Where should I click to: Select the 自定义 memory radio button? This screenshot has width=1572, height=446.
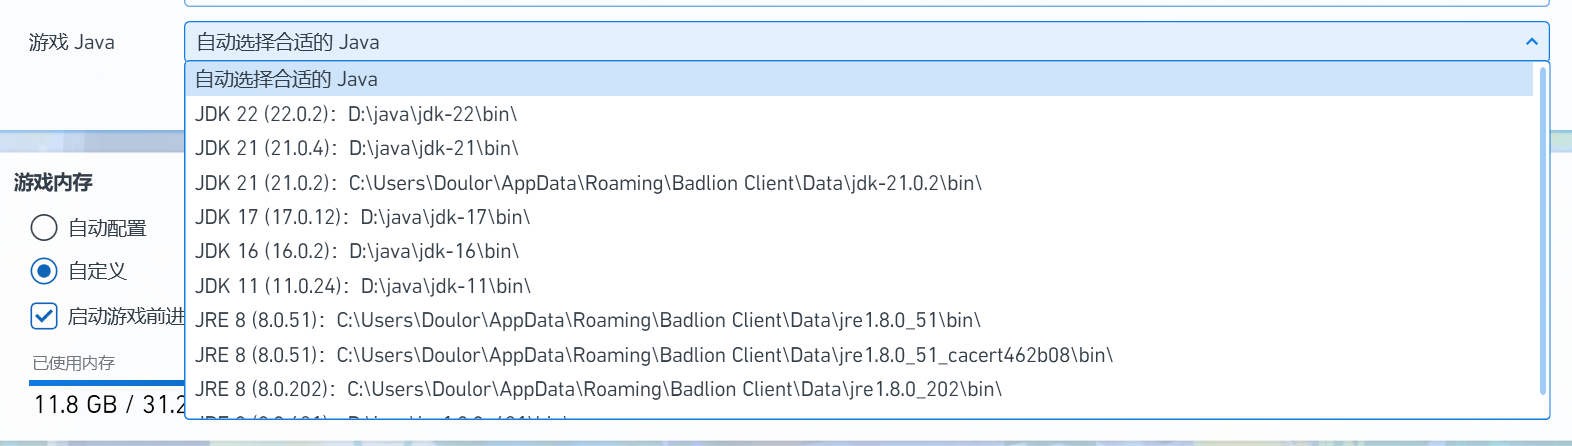[44, 271]
